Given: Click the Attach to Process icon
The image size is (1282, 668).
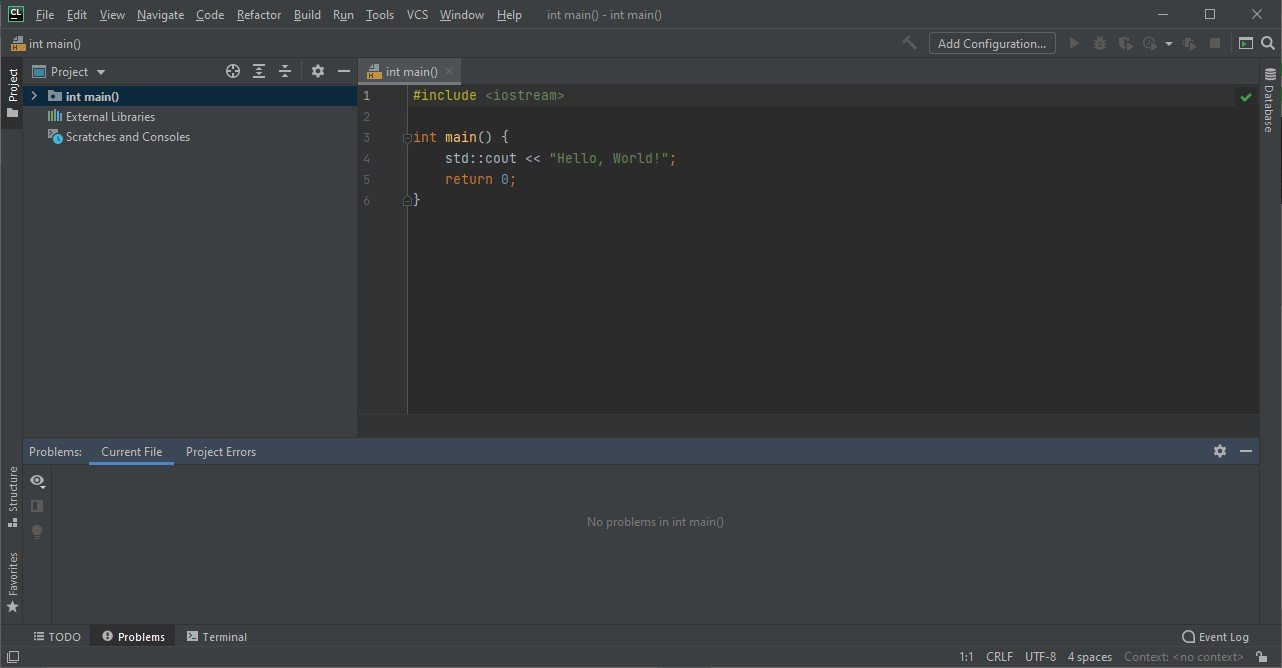Looking at the screenshot, I should (x=1189, y=43).
